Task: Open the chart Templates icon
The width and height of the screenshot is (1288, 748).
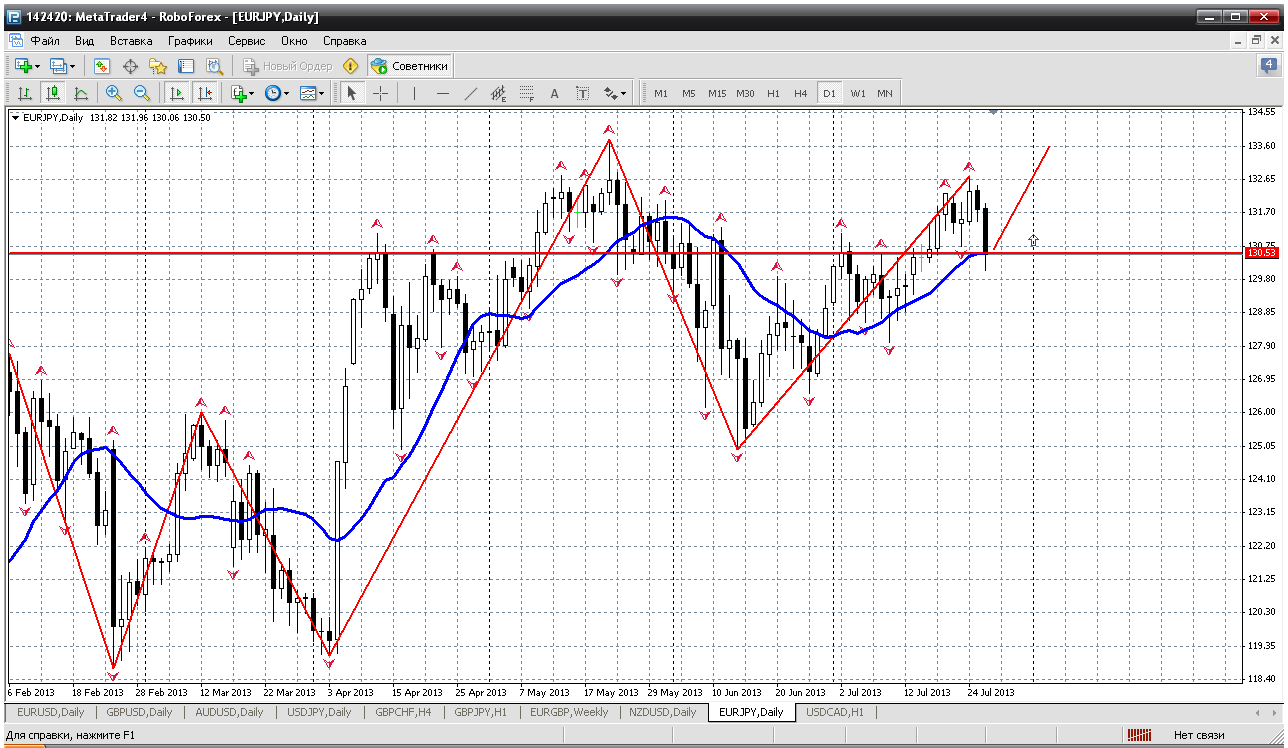Action: click(308, 93)
